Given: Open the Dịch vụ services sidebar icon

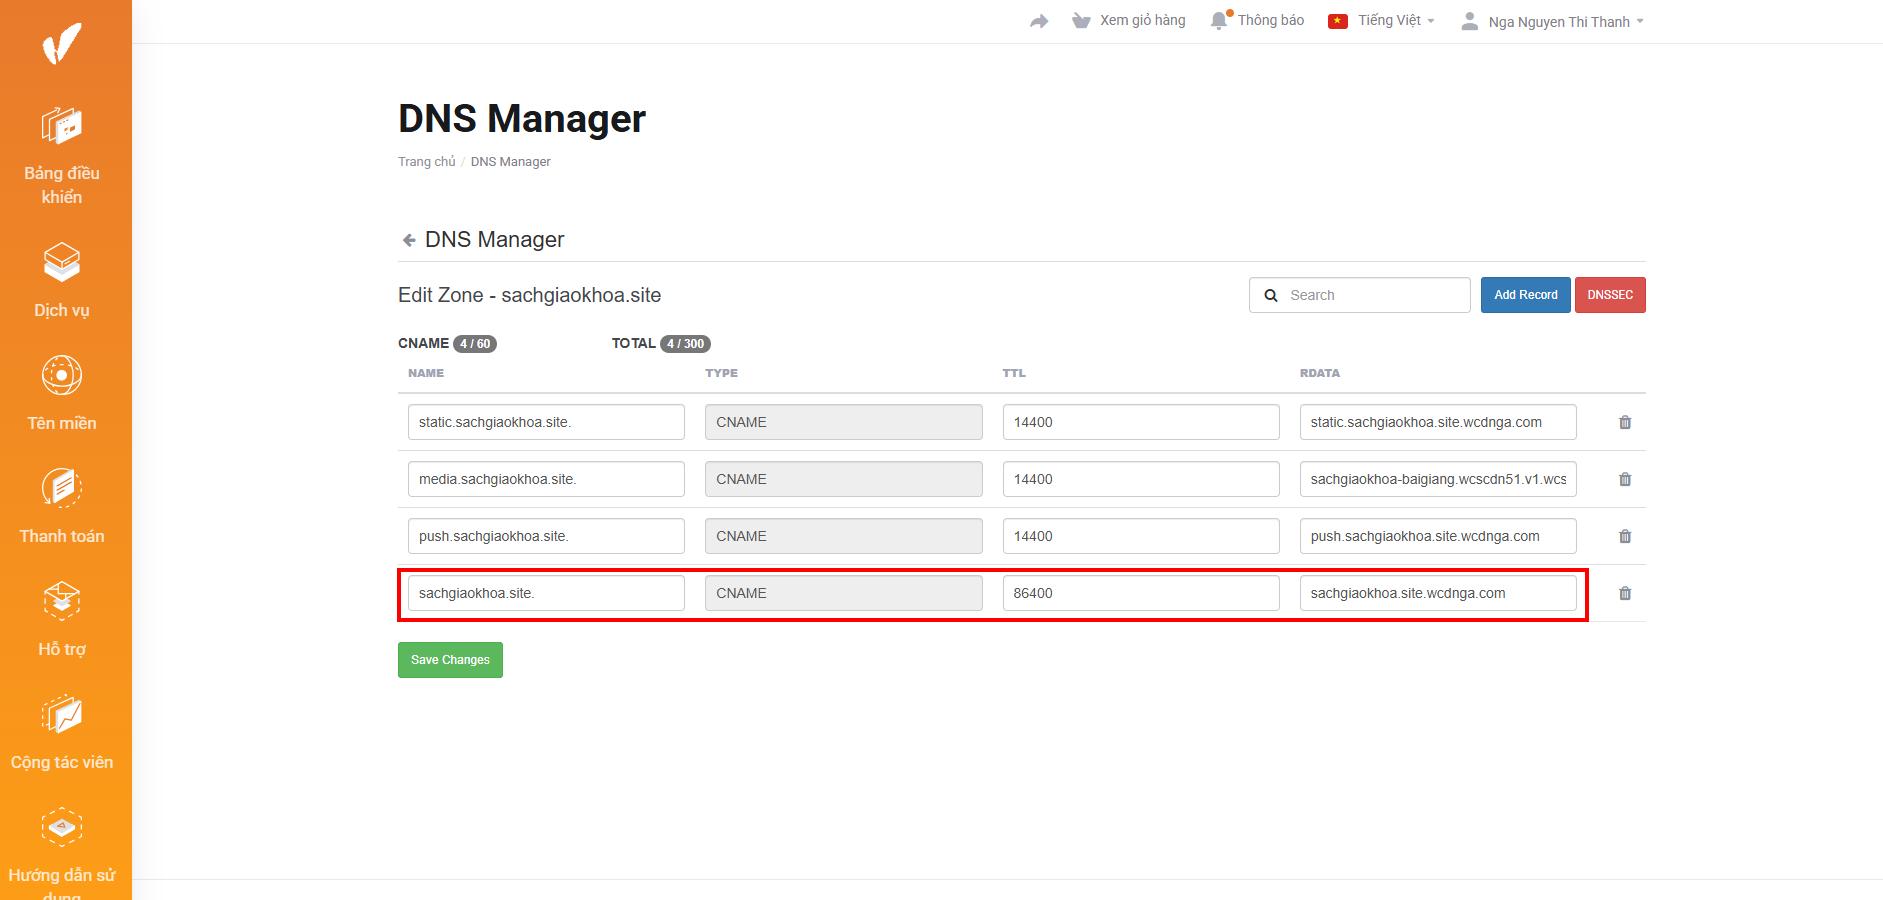Looking at the screenshot, I should coord(62,263).
